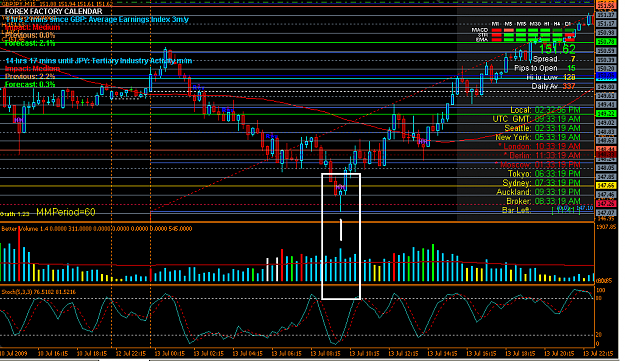Click the Moscow time row

pos(537,165)
